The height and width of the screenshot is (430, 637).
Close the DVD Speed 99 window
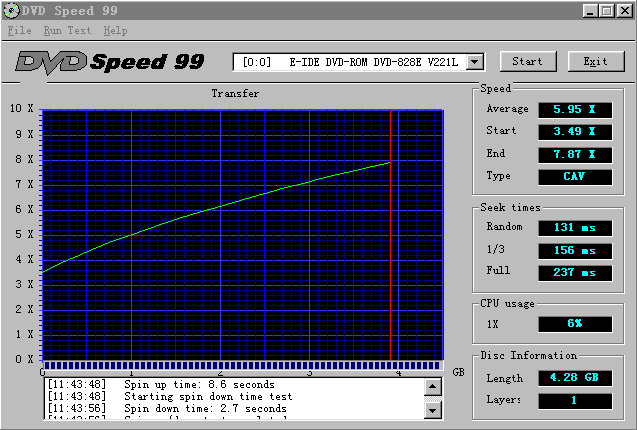[x=625, y=11]
